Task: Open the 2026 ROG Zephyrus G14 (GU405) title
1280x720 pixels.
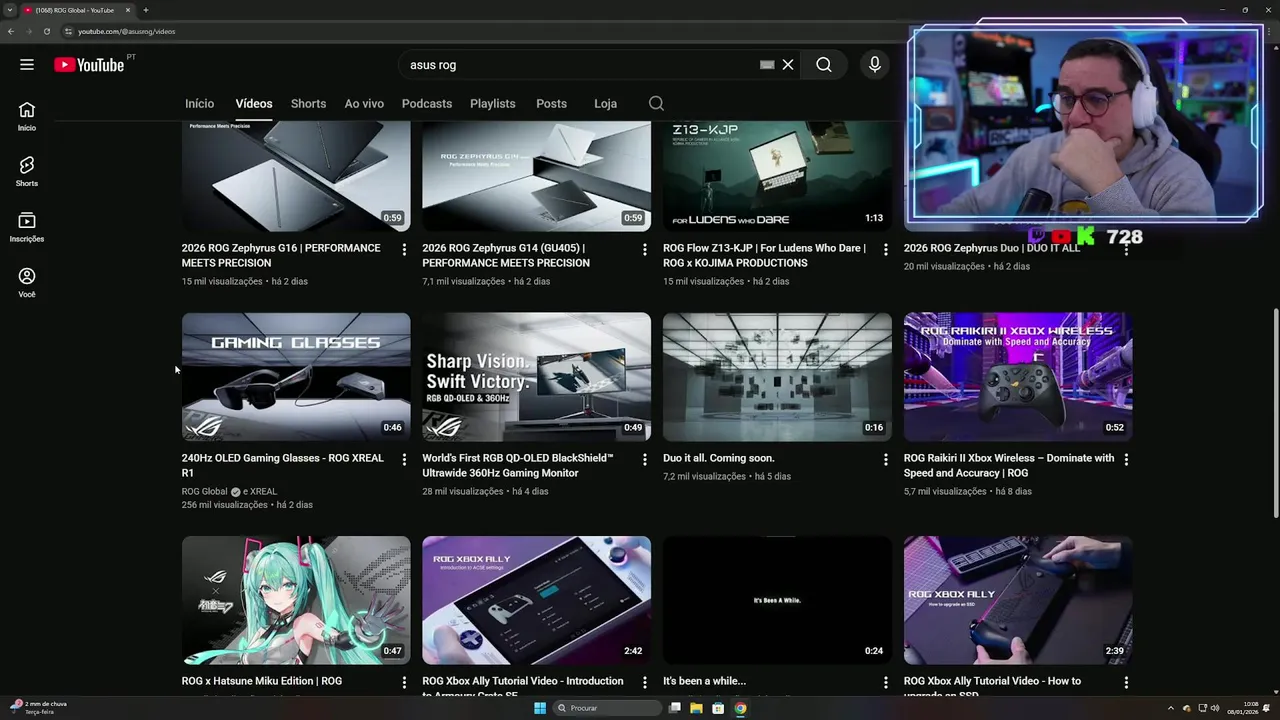Action: 506,255
